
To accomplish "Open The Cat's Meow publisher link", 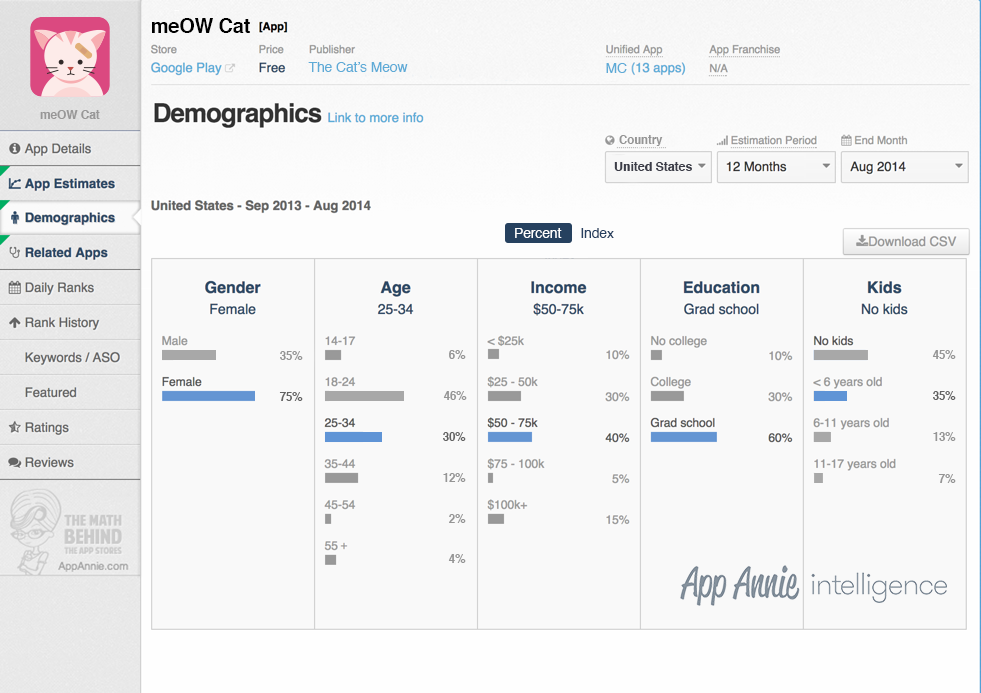I will tap(358, 68).
